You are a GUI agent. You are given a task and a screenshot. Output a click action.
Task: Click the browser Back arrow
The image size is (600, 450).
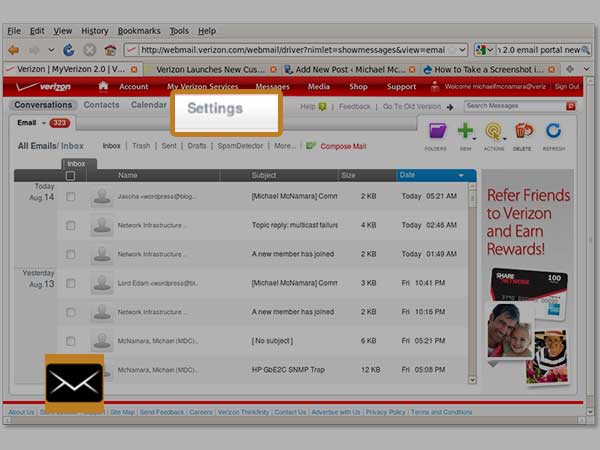(14, 50)
